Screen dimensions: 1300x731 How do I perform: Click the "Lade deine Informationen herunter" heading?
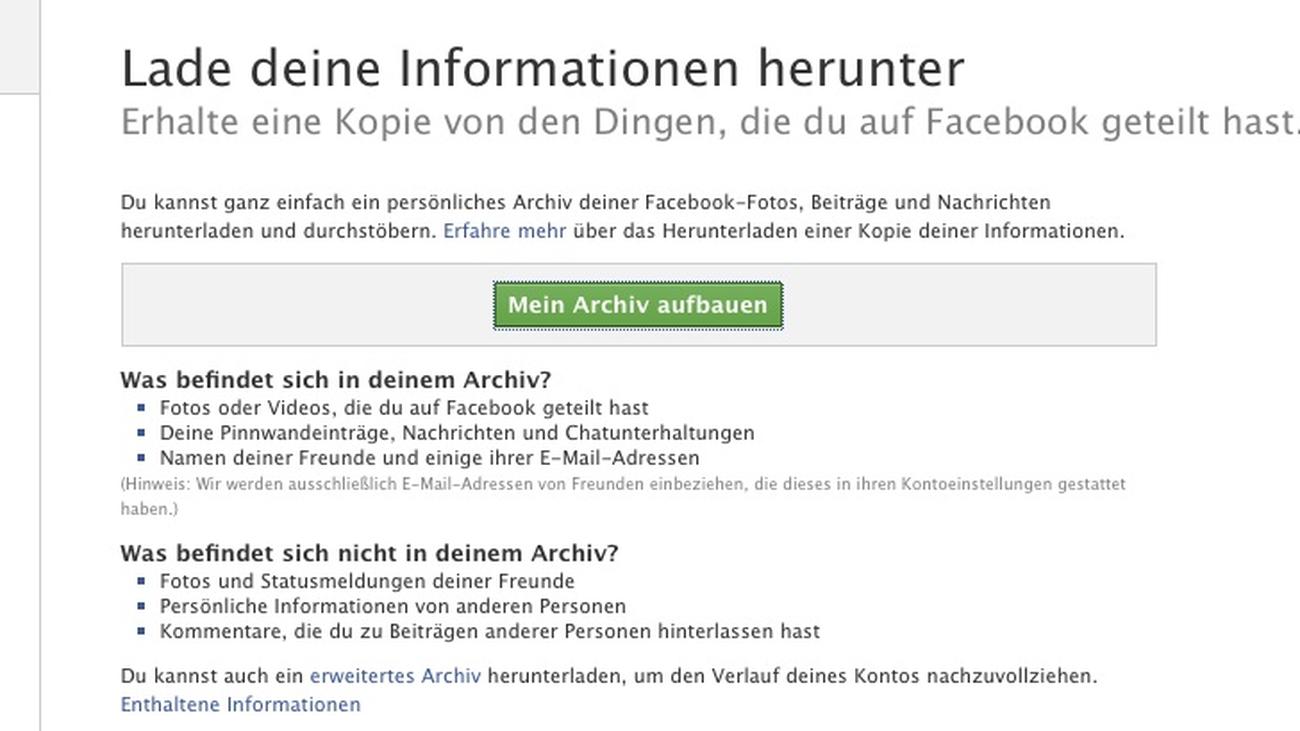pyautogui.click(x=542, y=69)
